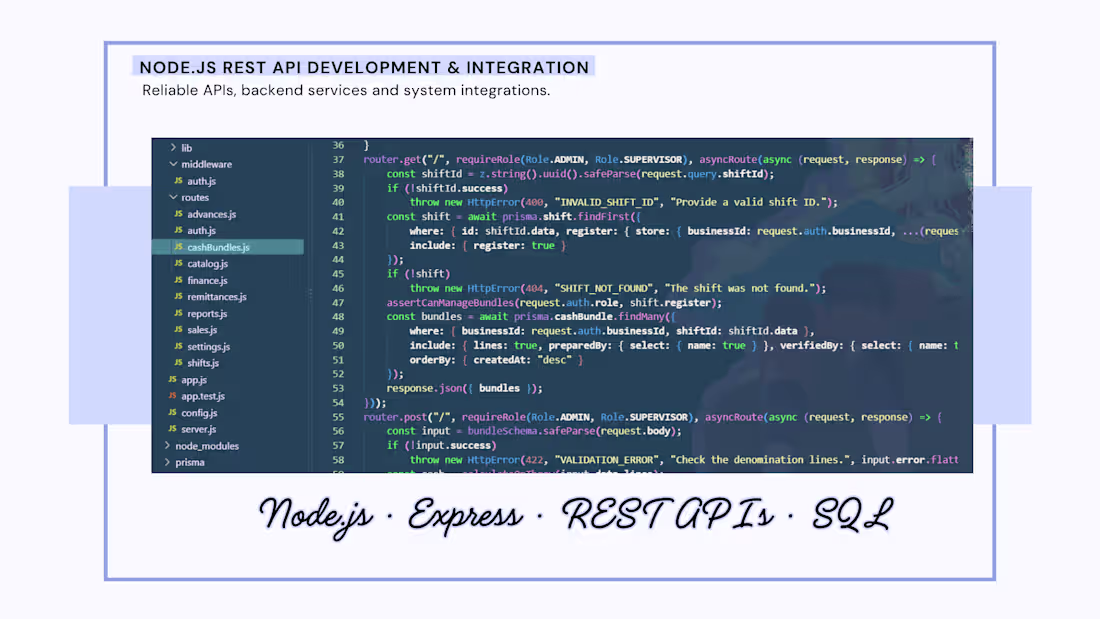Open remittances.js file
The image size is (1100, 619).
217,297
